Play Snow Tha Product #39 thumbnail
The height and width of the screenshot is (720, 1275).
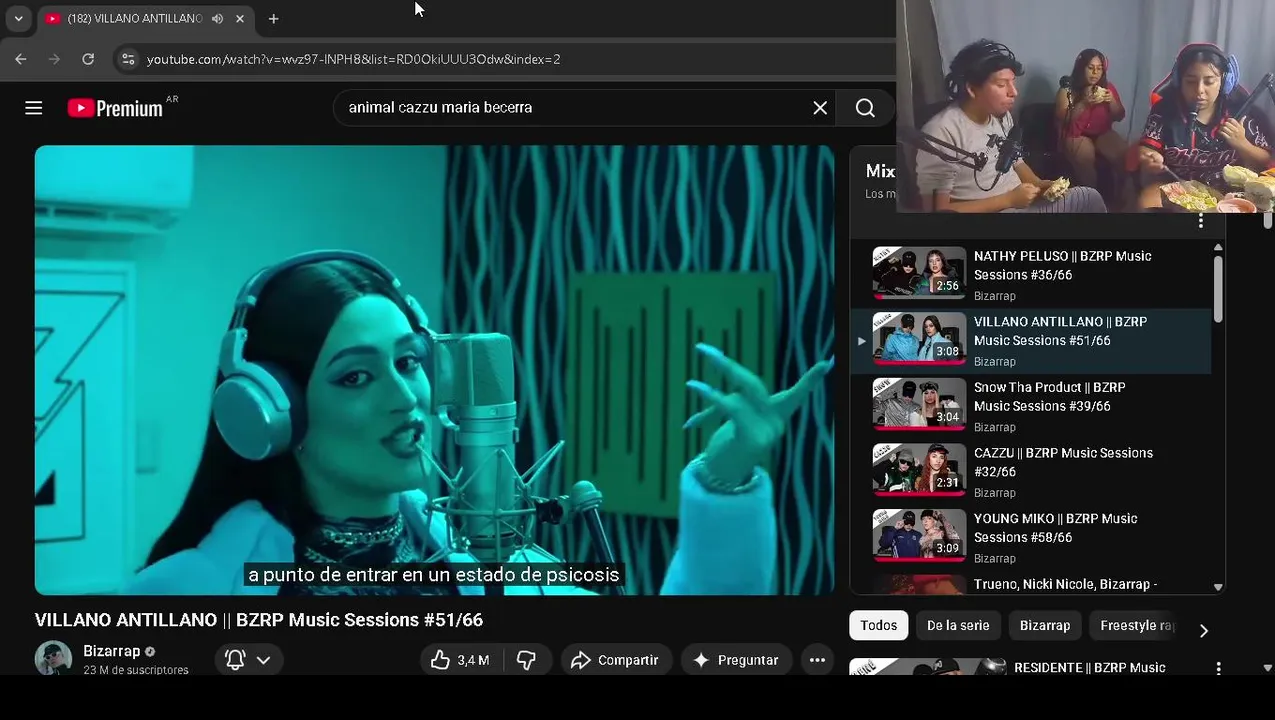click(919, 404)
